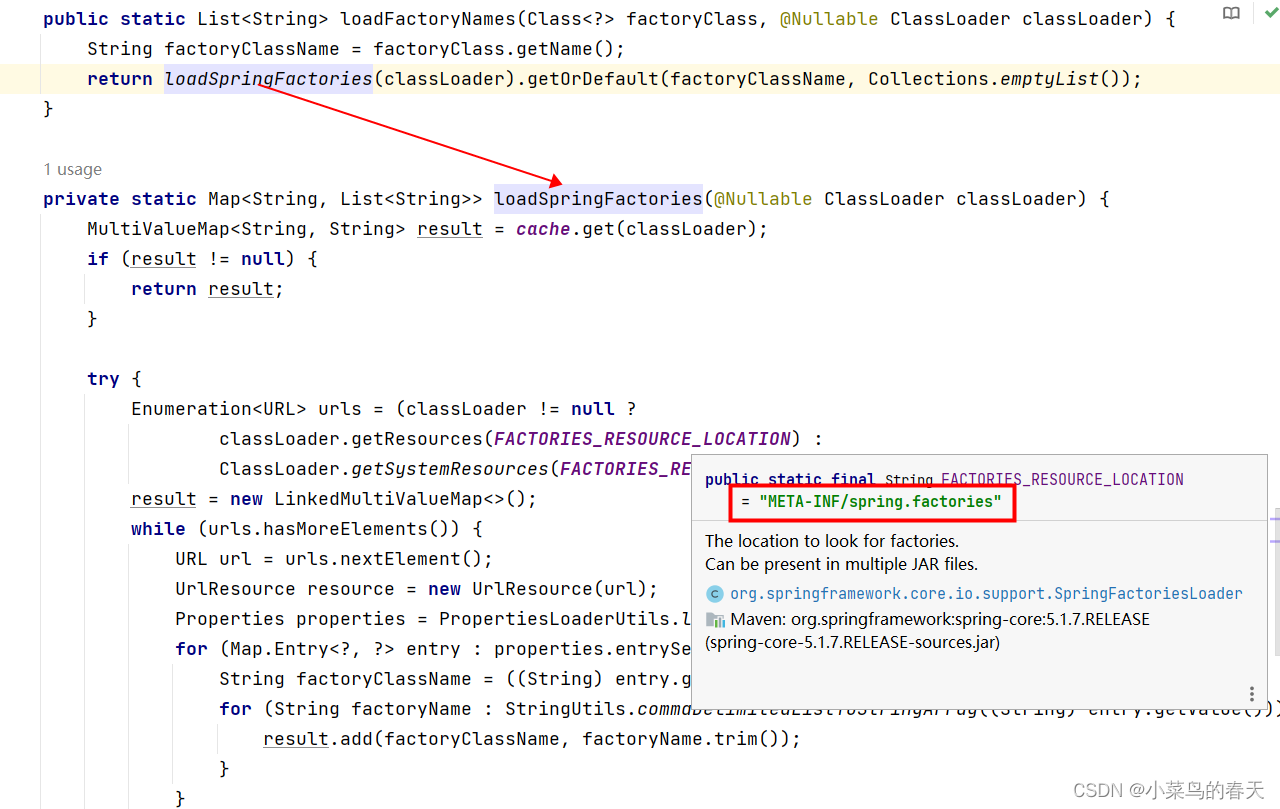This screenshot has height=809, width=1280.
Task: Click Maven: org.springframework:spring-core:5.1.7.RELEASE text
Action: pyautogui.click(x=940, y=620)
